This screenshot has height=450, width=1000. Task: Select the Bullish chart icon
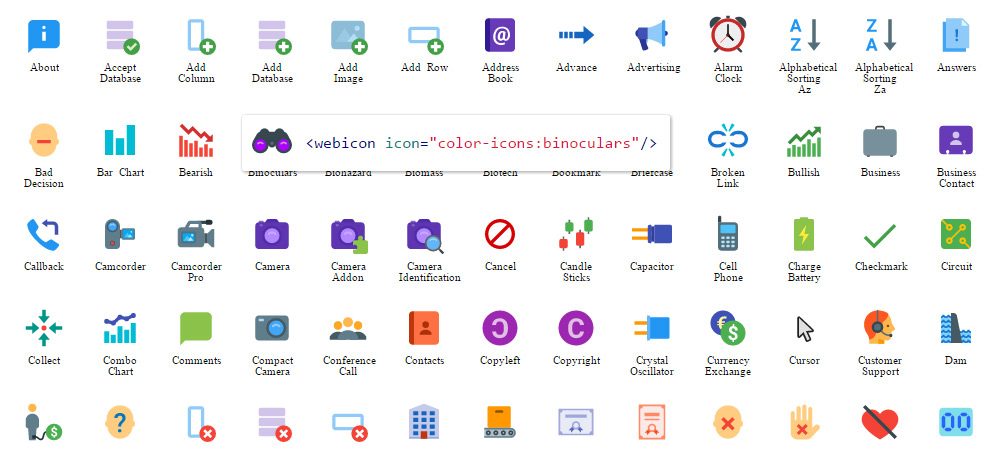tap(804, 141)
